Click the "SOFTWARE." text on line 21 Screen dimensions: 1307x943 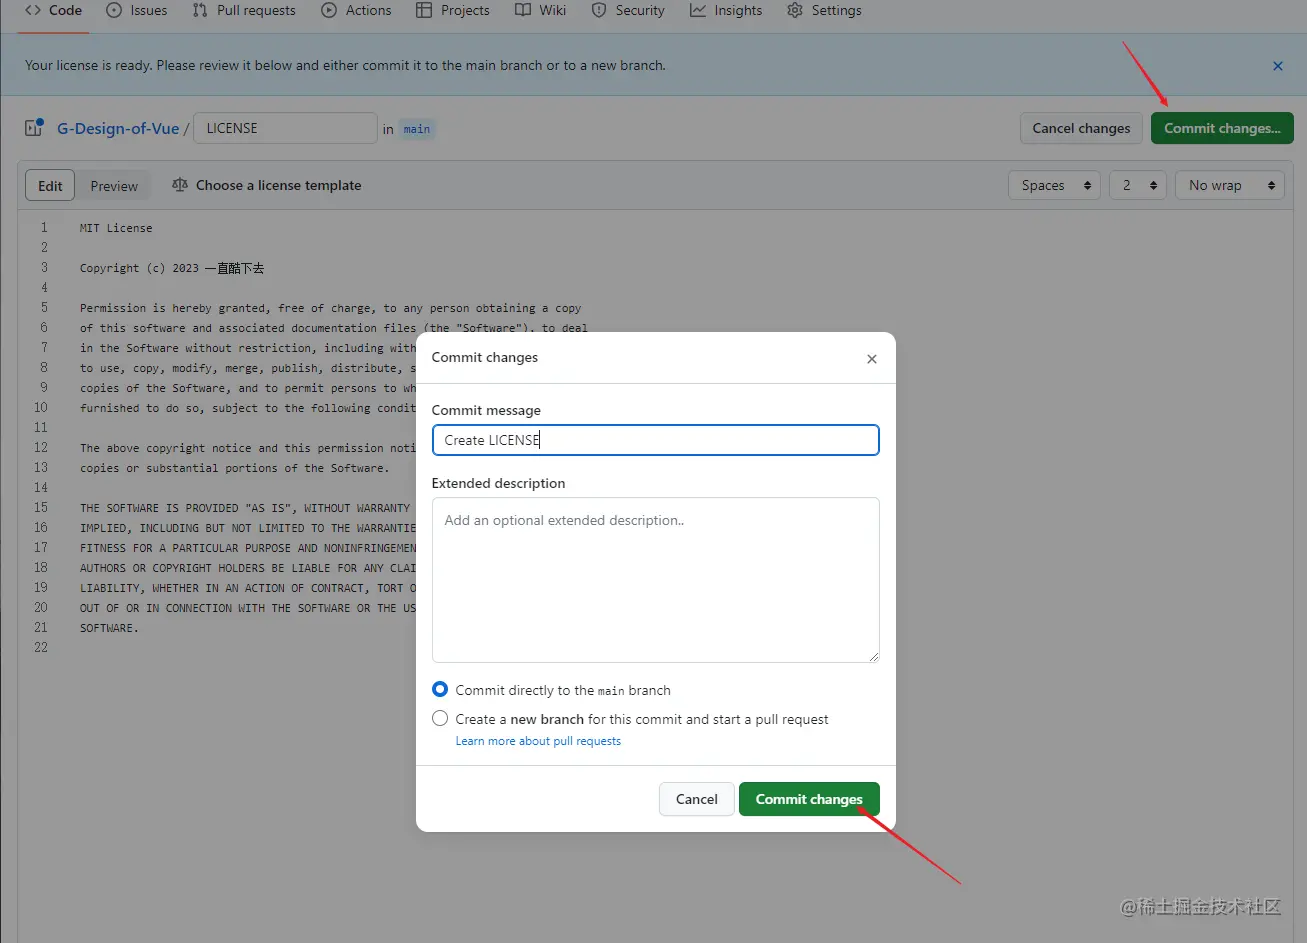coord(109,628)
